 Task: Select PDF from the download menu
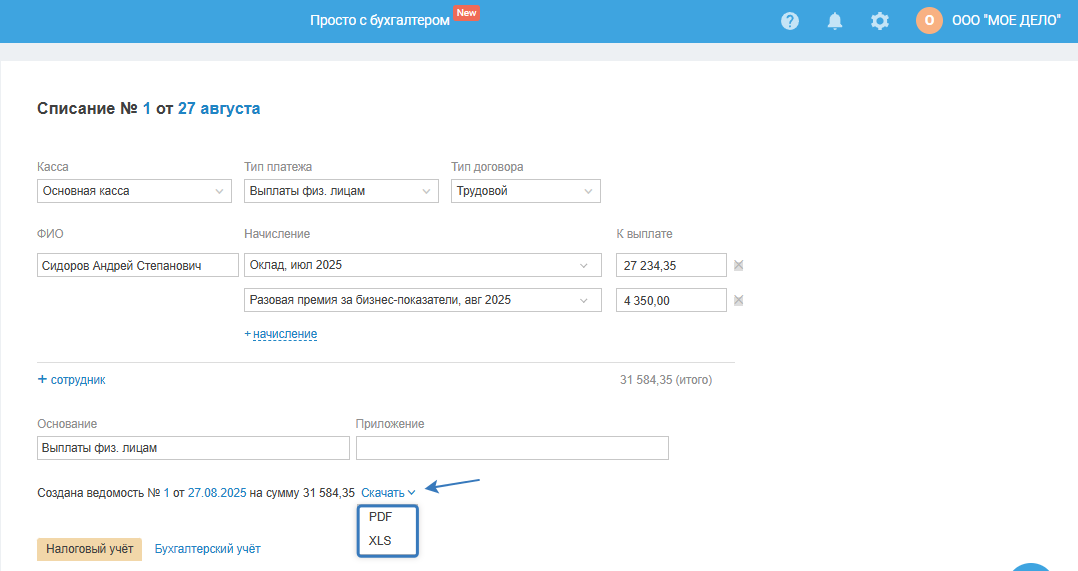click(380, 518)
